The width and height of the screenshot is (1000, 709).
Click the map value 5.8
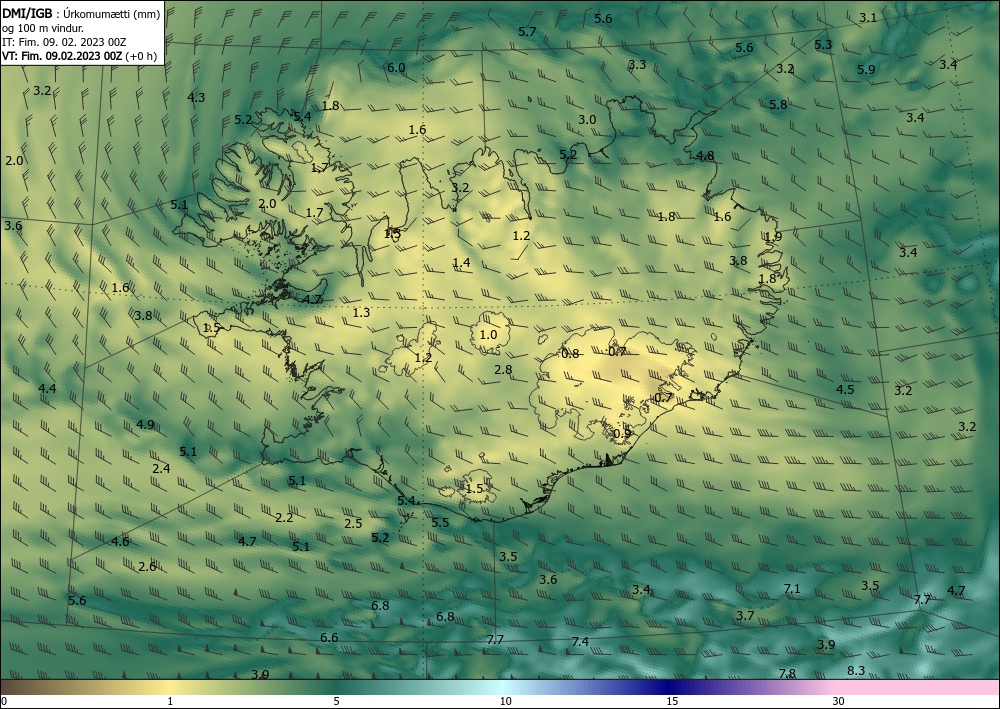tap(778, 105)
